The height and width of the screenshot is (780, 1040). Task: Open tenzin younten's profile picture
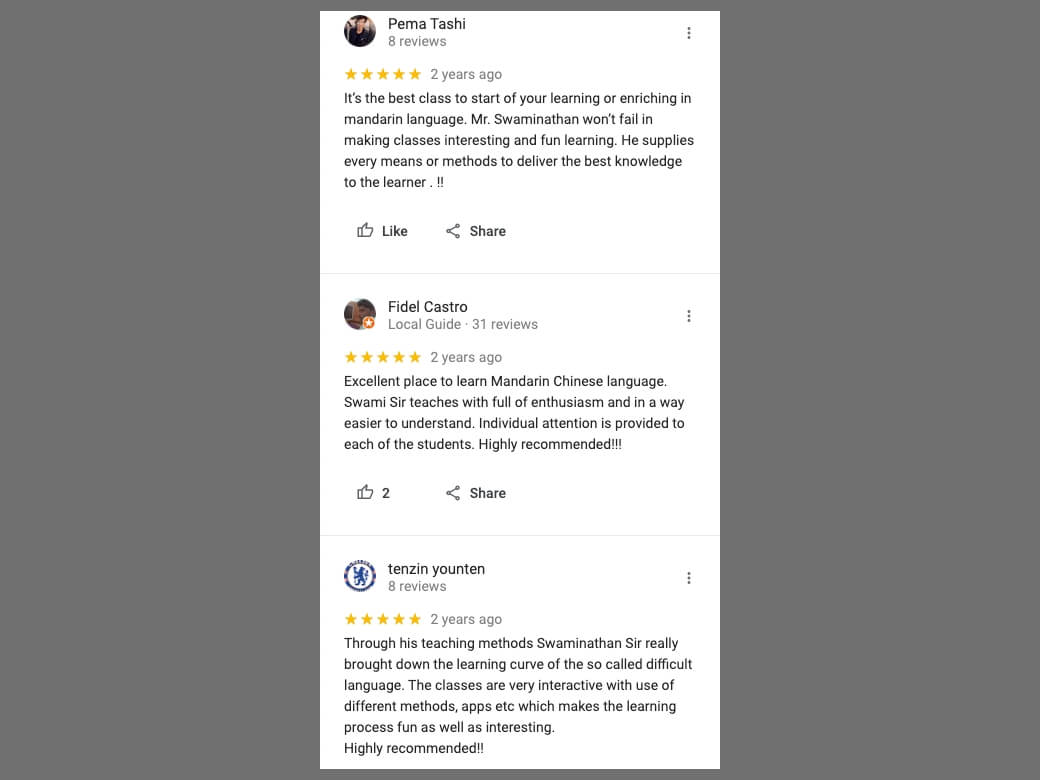click(x=360, y=576)
